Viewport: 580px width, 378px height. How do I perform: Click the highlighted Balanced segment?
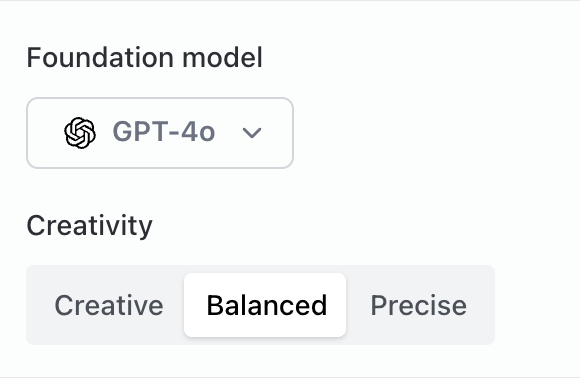(x=265, y=305)
